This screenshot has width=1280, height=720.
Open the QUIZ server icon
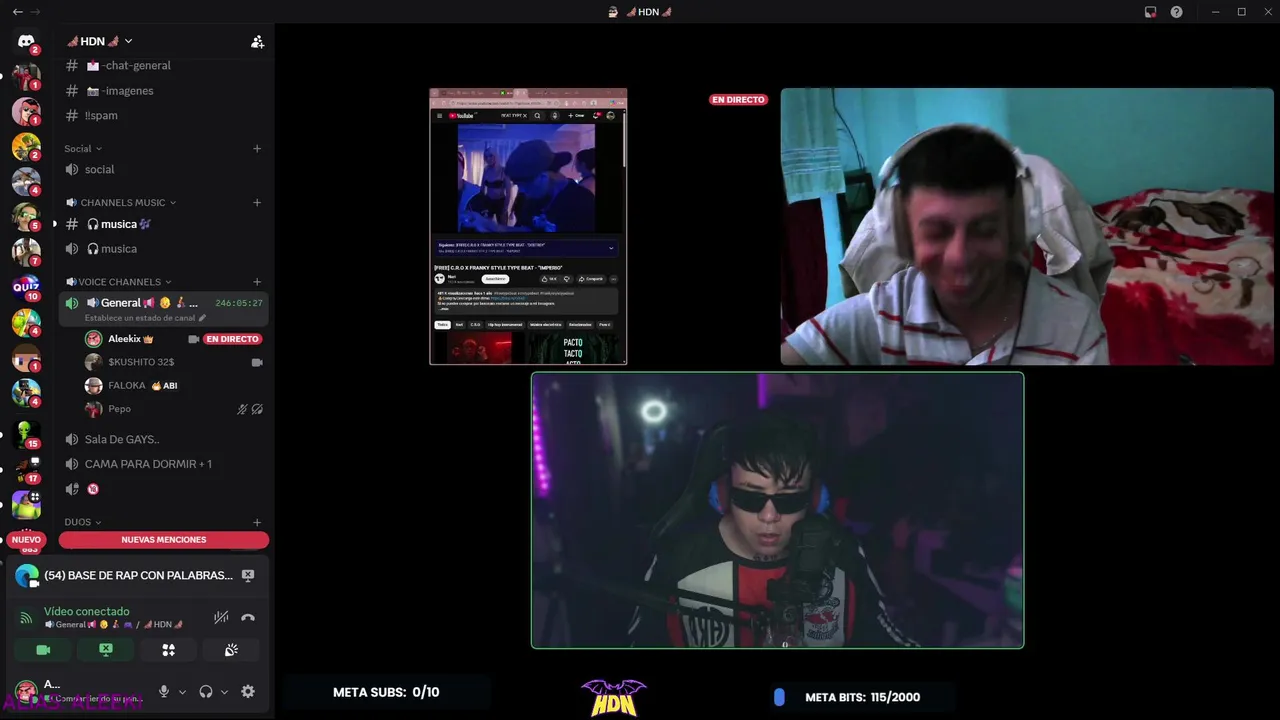tap(26, 287)
